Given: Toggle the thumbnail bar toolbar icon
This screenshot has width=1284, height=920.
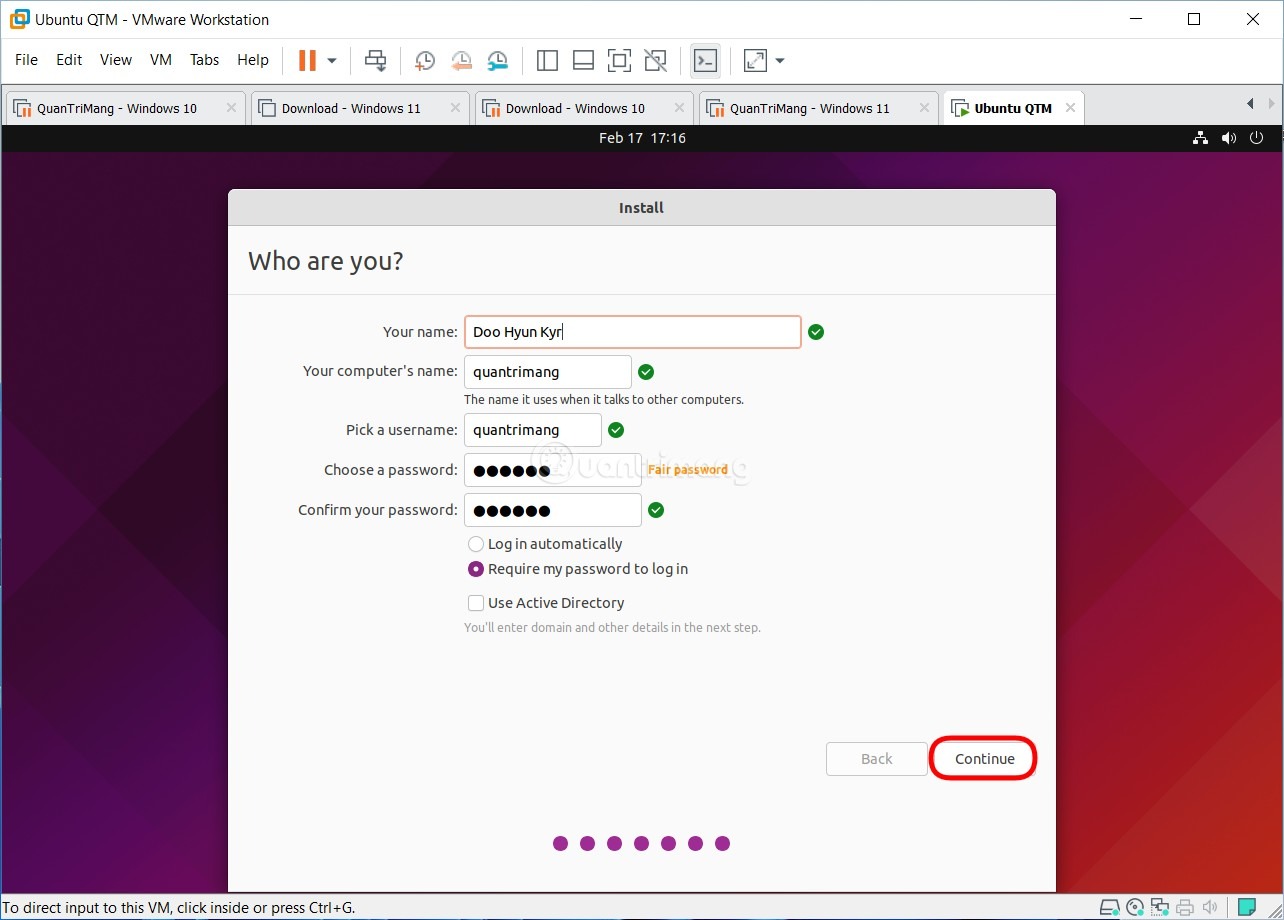Looking at the screenshot, I should click(583, 61).
